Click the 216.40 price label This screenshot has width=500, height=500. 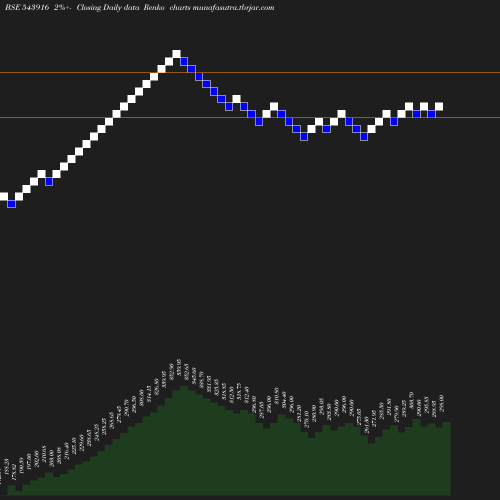[67, 451]
